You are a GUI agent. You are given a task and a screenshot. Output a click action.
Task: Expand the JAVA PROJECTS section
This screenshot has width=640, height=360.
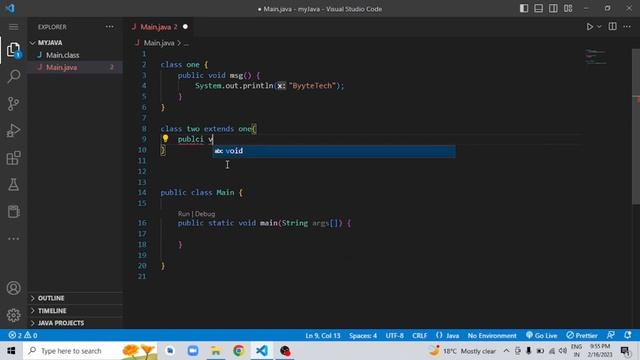[x=75, y=323]
